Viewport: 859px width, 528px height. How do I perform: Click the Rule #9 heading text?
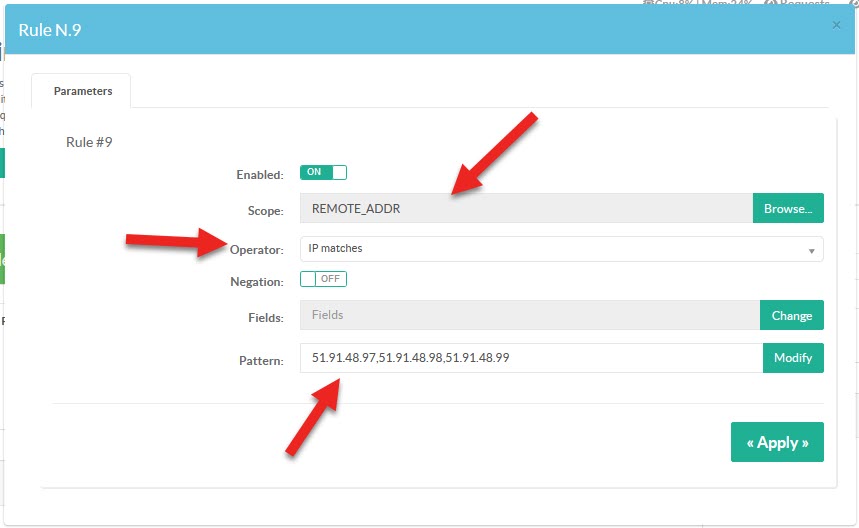[x=89, y=142]
